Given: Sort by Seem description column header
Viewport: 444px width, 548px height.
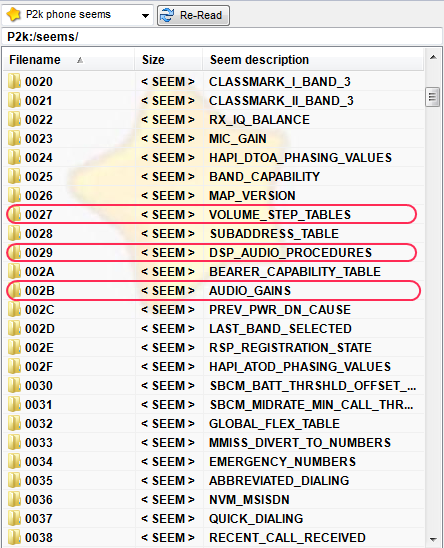Looking at the screenshot, I should (313, 60).
